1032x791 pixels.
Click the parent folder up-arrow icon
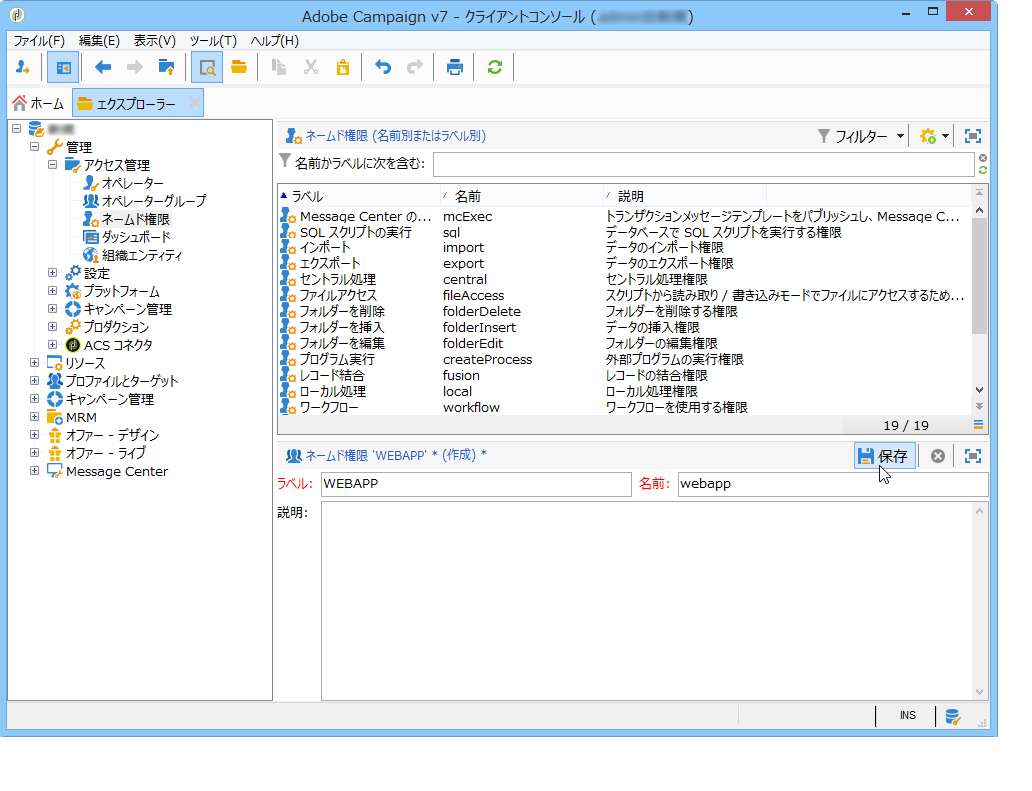click(x=167, y=67)
